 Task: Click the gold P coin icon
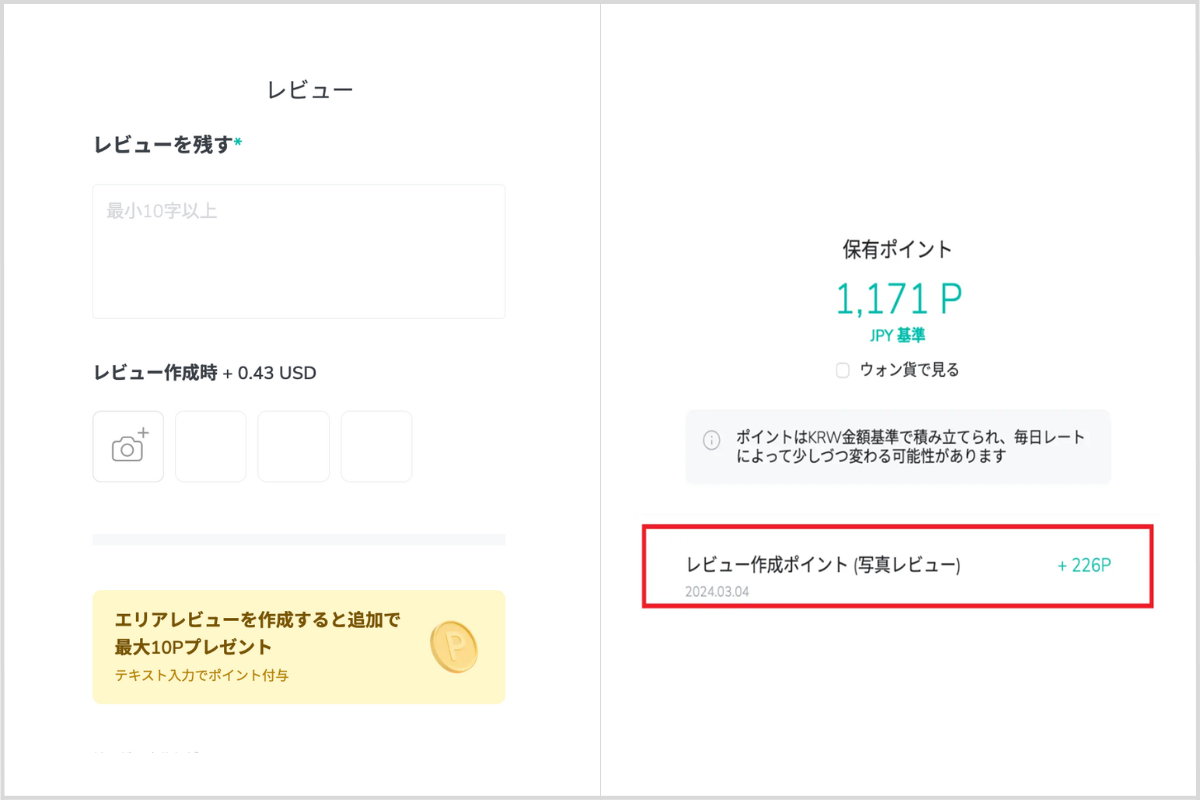(454, 647)
